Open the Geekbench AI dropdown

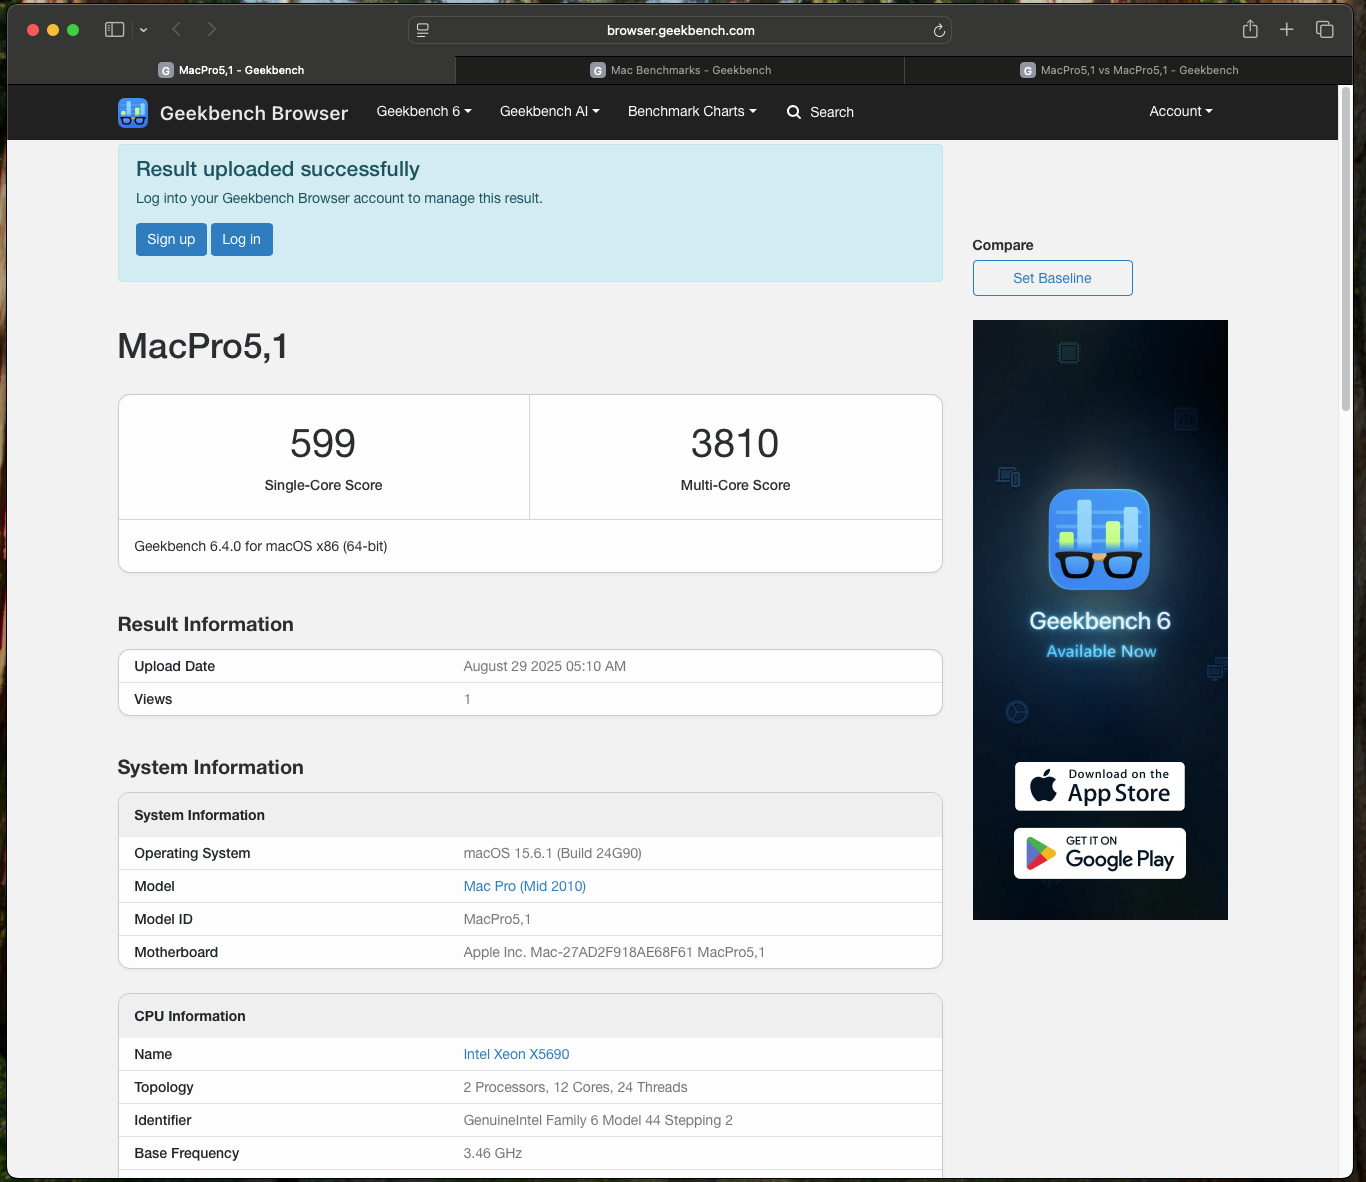pos(549,111)
